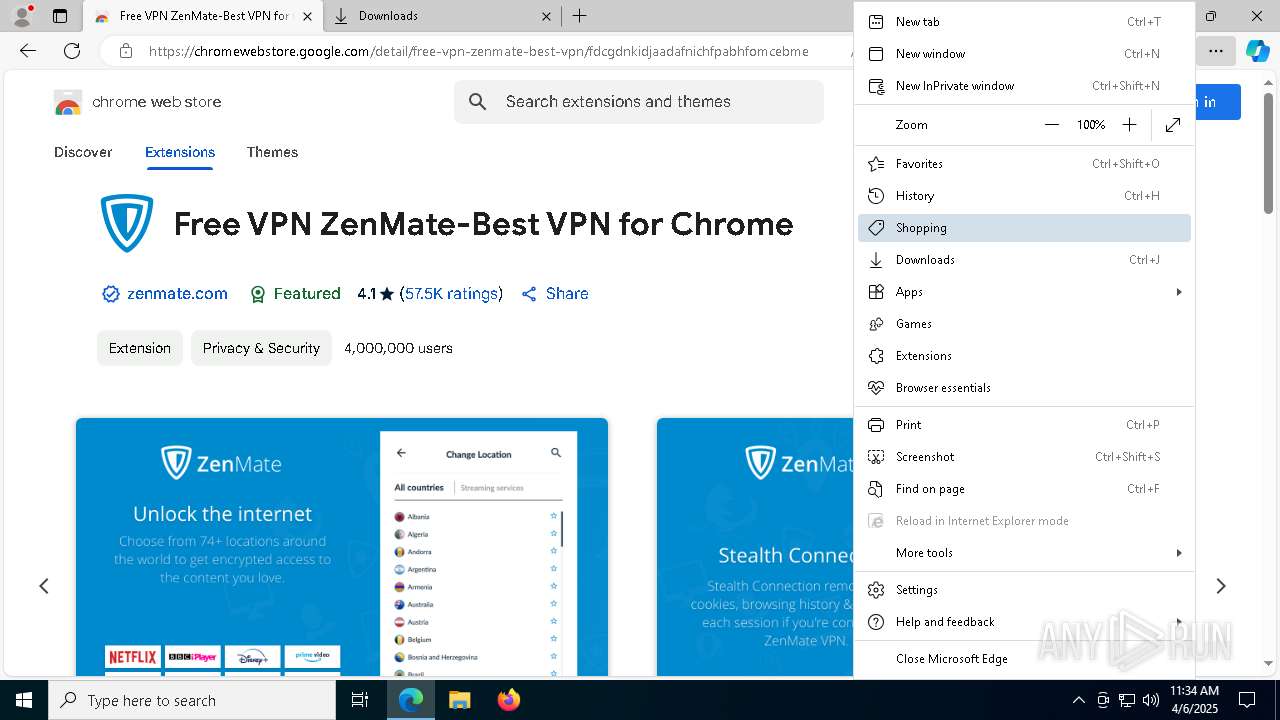Select New window menu entry
1280x720 pixels.
point(1024,54)
